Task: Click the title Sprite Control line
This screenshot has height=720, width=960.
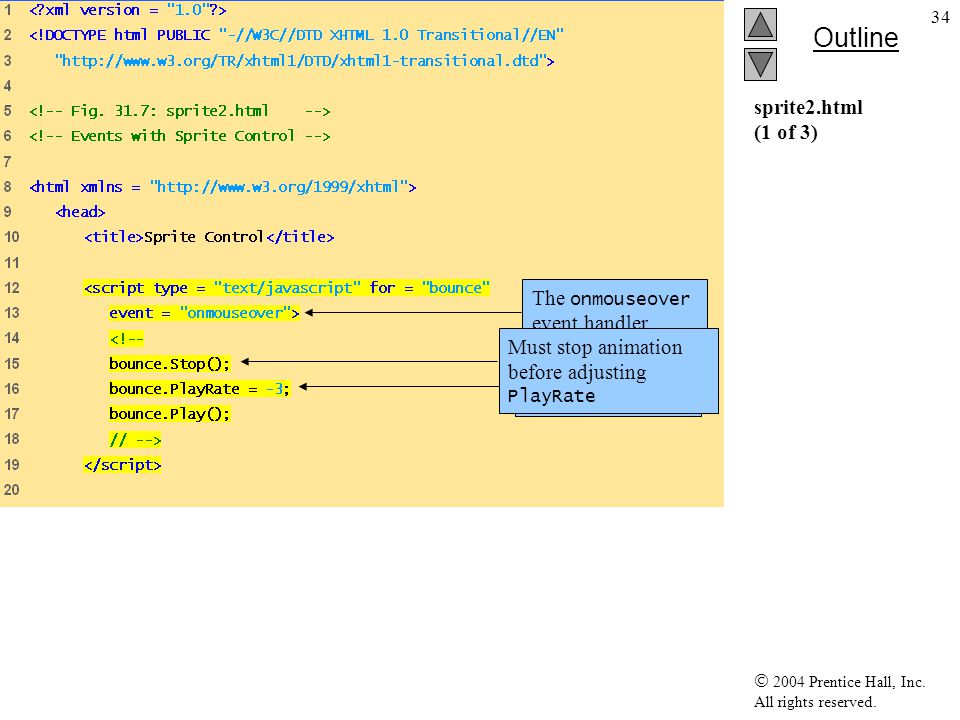Action: pos(209,237)
